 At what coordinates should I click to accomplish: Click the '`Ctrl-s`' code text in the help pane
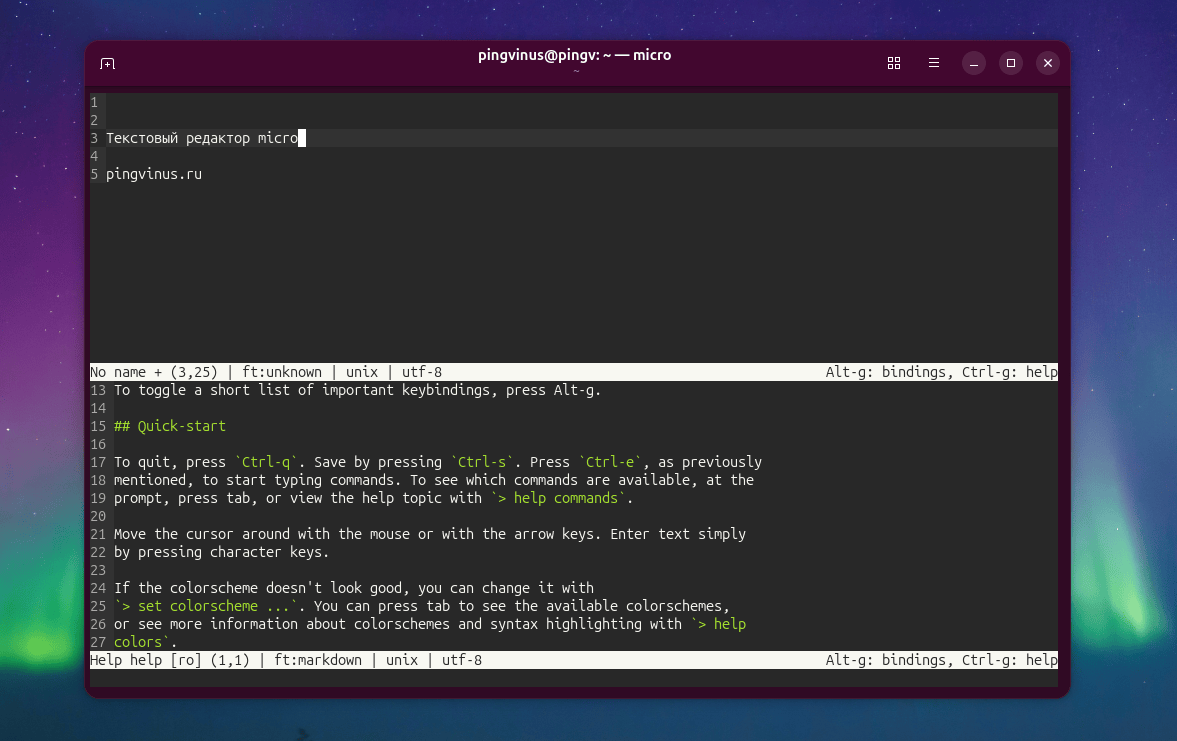482,462
